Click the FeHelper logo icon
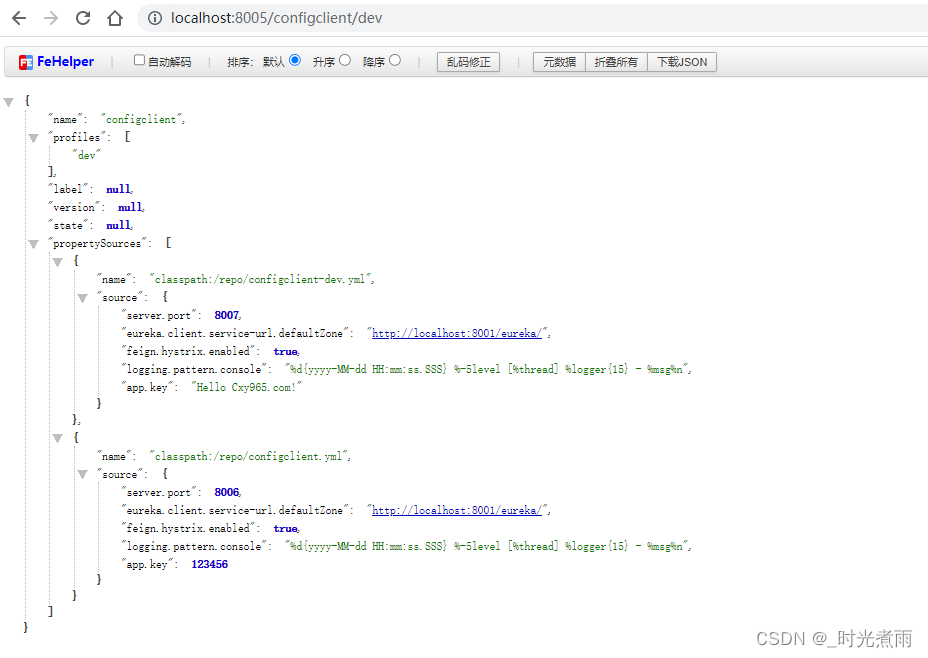 coord(25,62)
